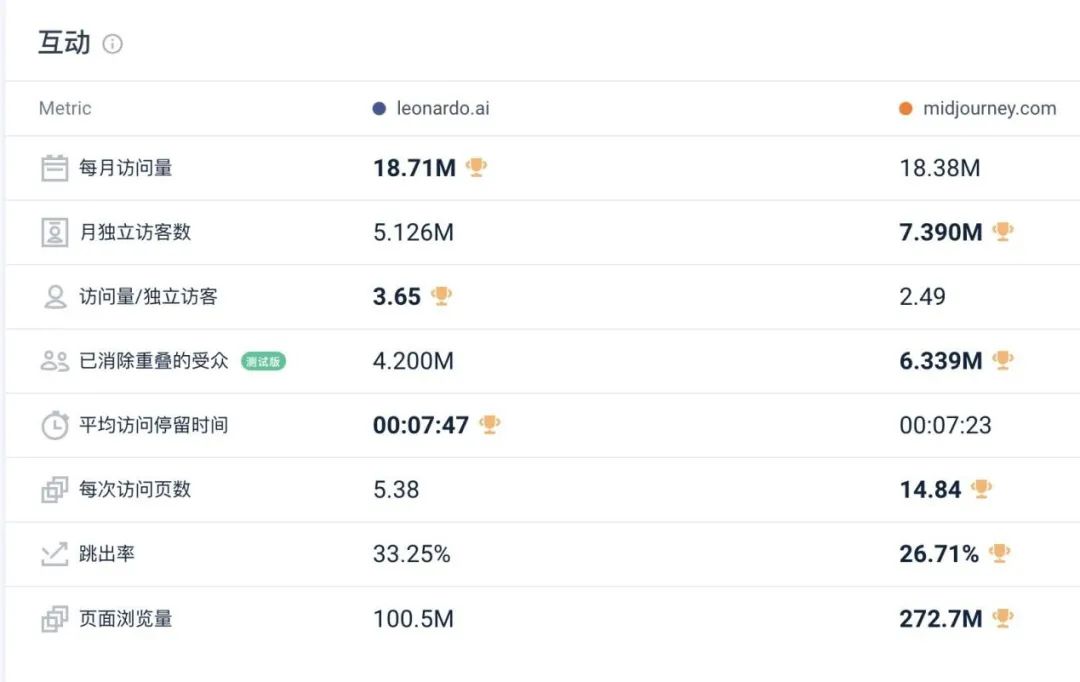Click the audience icon for 已消除重叠的受众
This screenshot has width=1080, height=682.
pos(54,361)
